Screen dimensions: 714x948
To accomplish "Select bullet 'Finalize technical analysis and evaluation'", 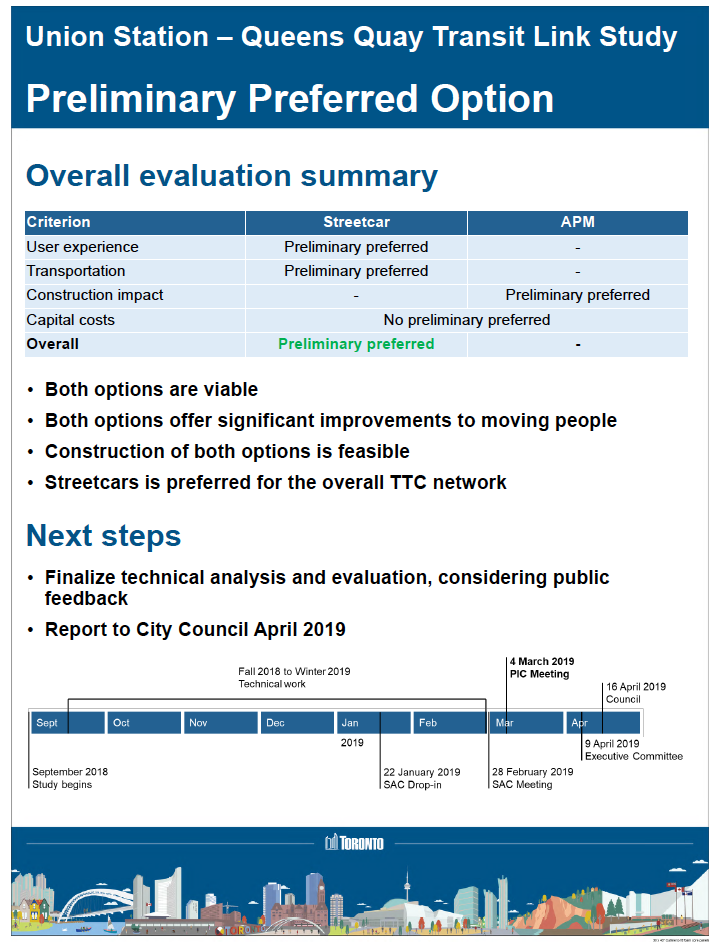I will click(x=327, y=588).
